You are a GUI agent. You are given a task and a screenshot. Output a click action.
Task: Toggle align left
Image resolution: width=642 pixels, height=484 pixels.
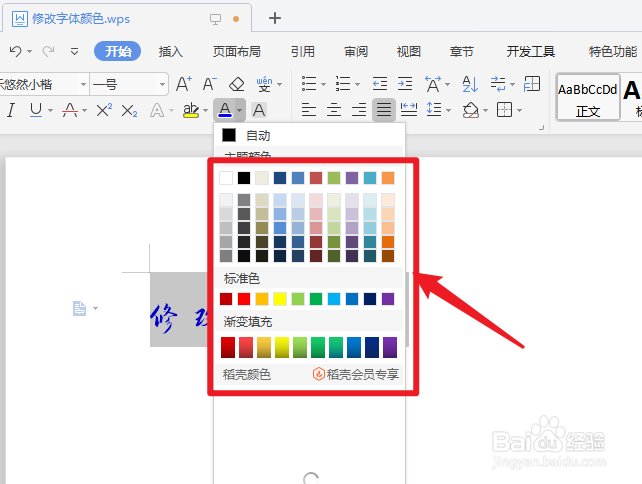[x=309, y=110]
